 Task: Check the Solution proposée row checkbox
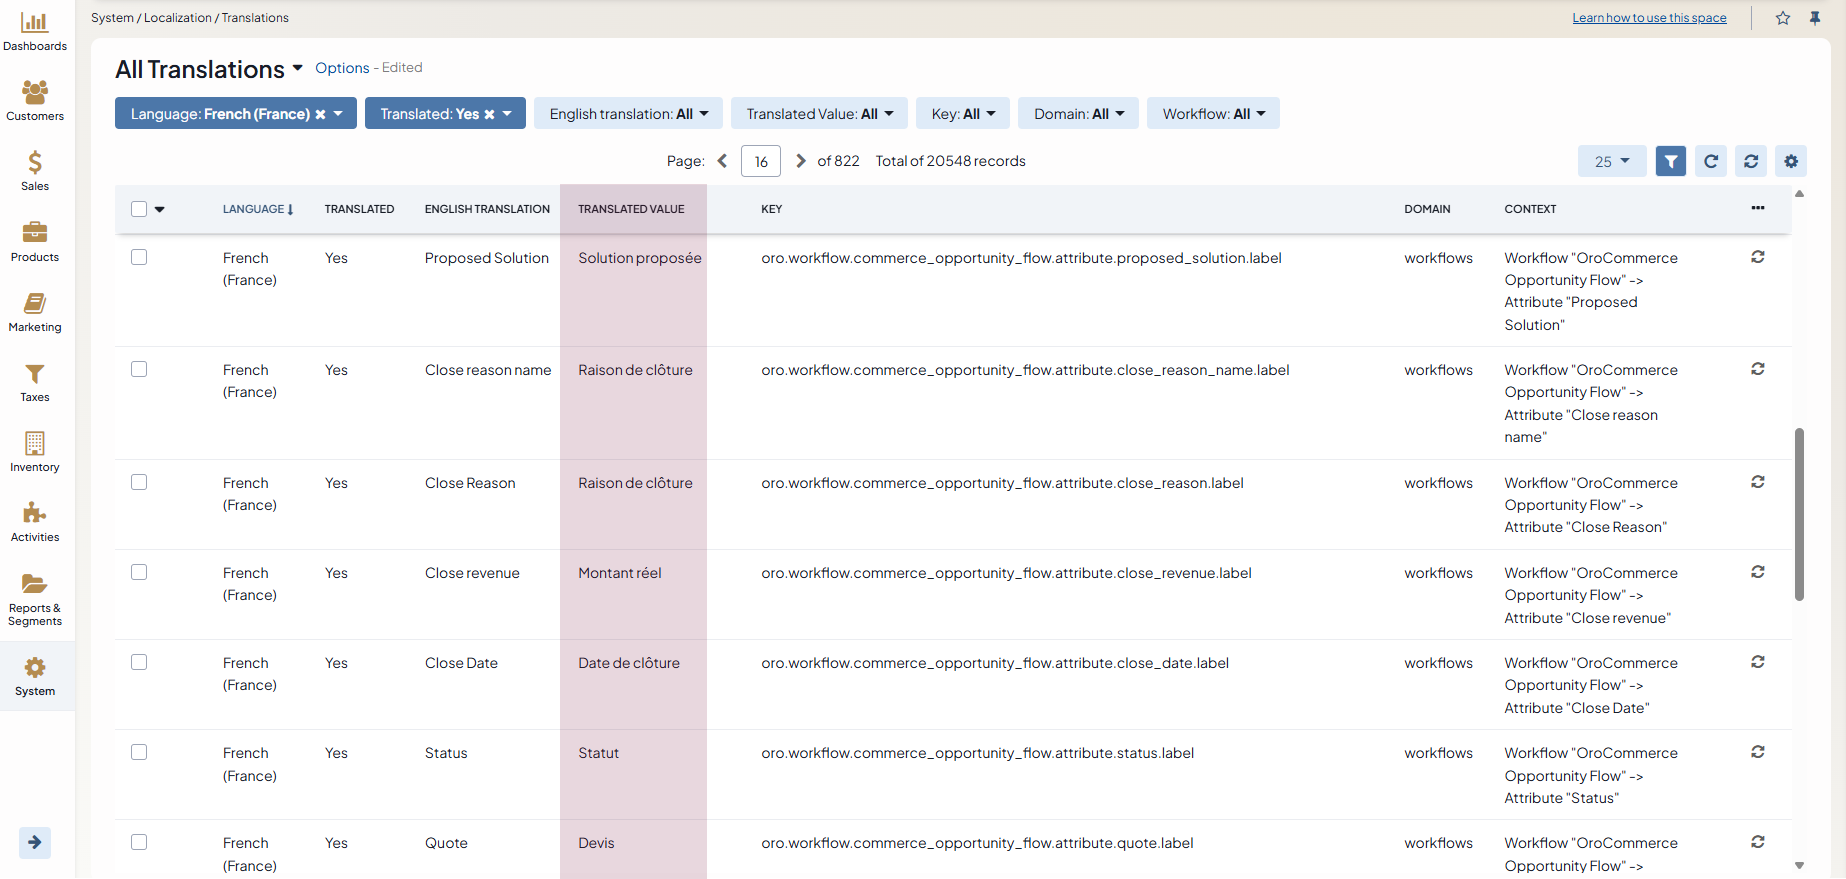139,257
